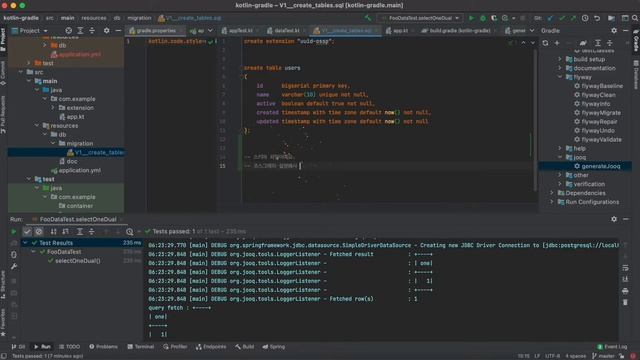The width and height of the screenshot is (640, 360).
Task: Open the hidden editor tabs dropdown arrow
Action: [x=532, y=31]
